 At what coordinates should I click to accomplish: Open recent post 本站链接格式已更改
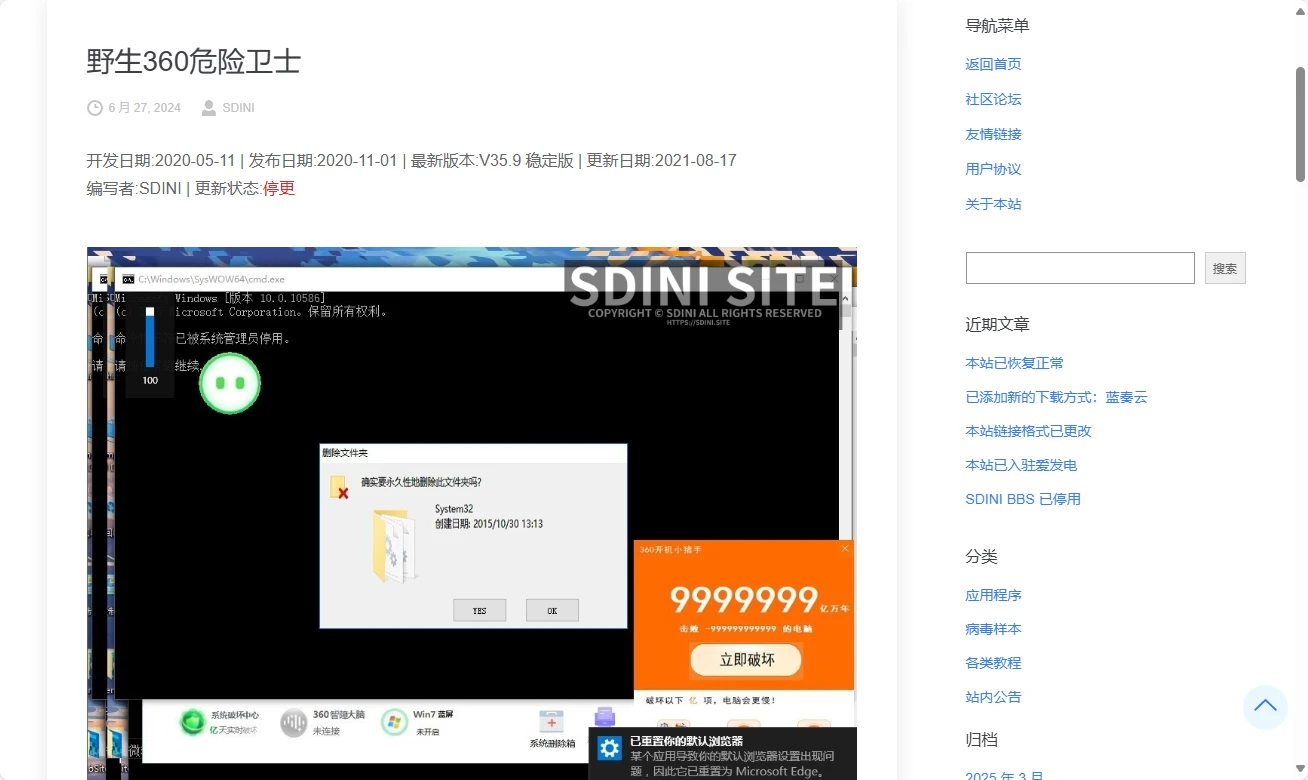coord(1028,431)
